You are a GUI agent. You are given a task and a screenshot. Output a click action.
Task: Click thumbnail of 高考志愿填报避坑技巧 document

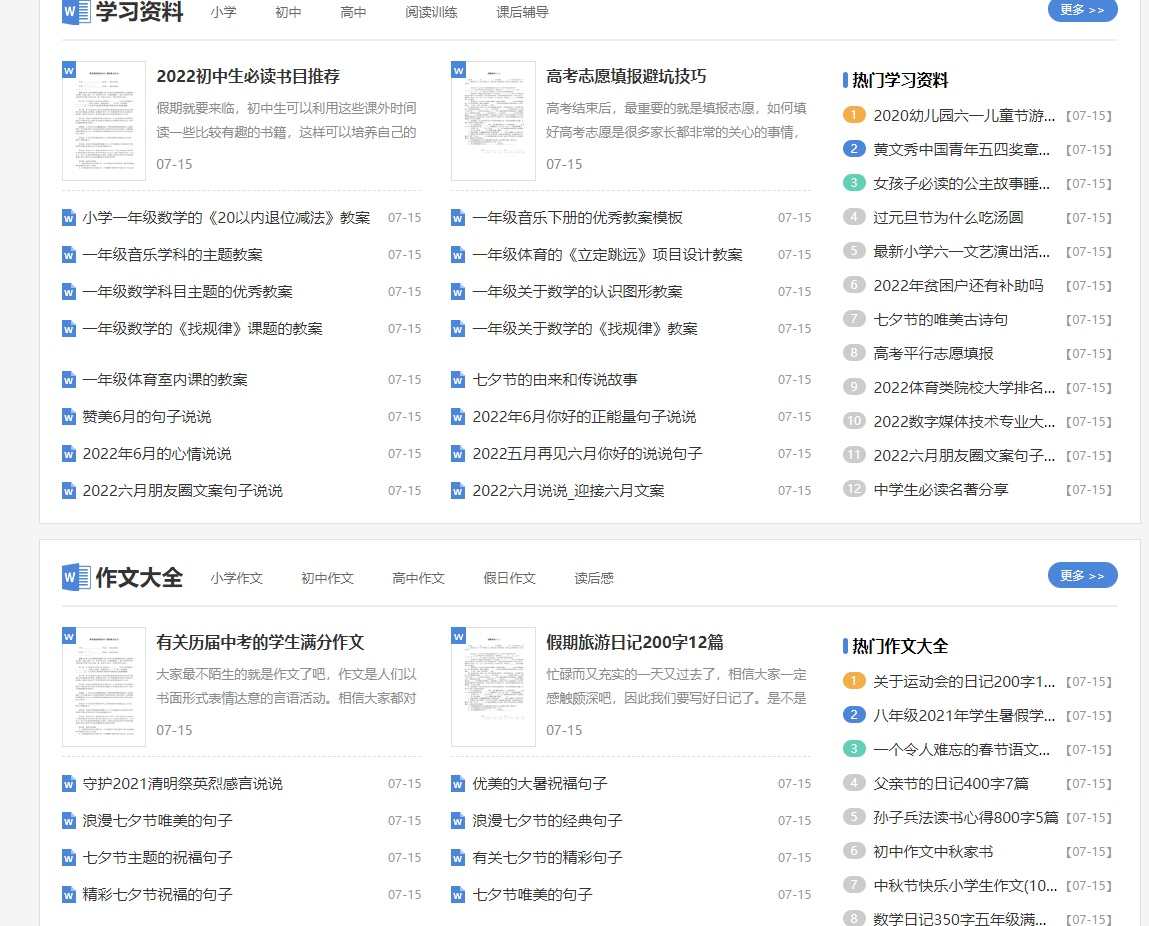(x=493, y=121)
